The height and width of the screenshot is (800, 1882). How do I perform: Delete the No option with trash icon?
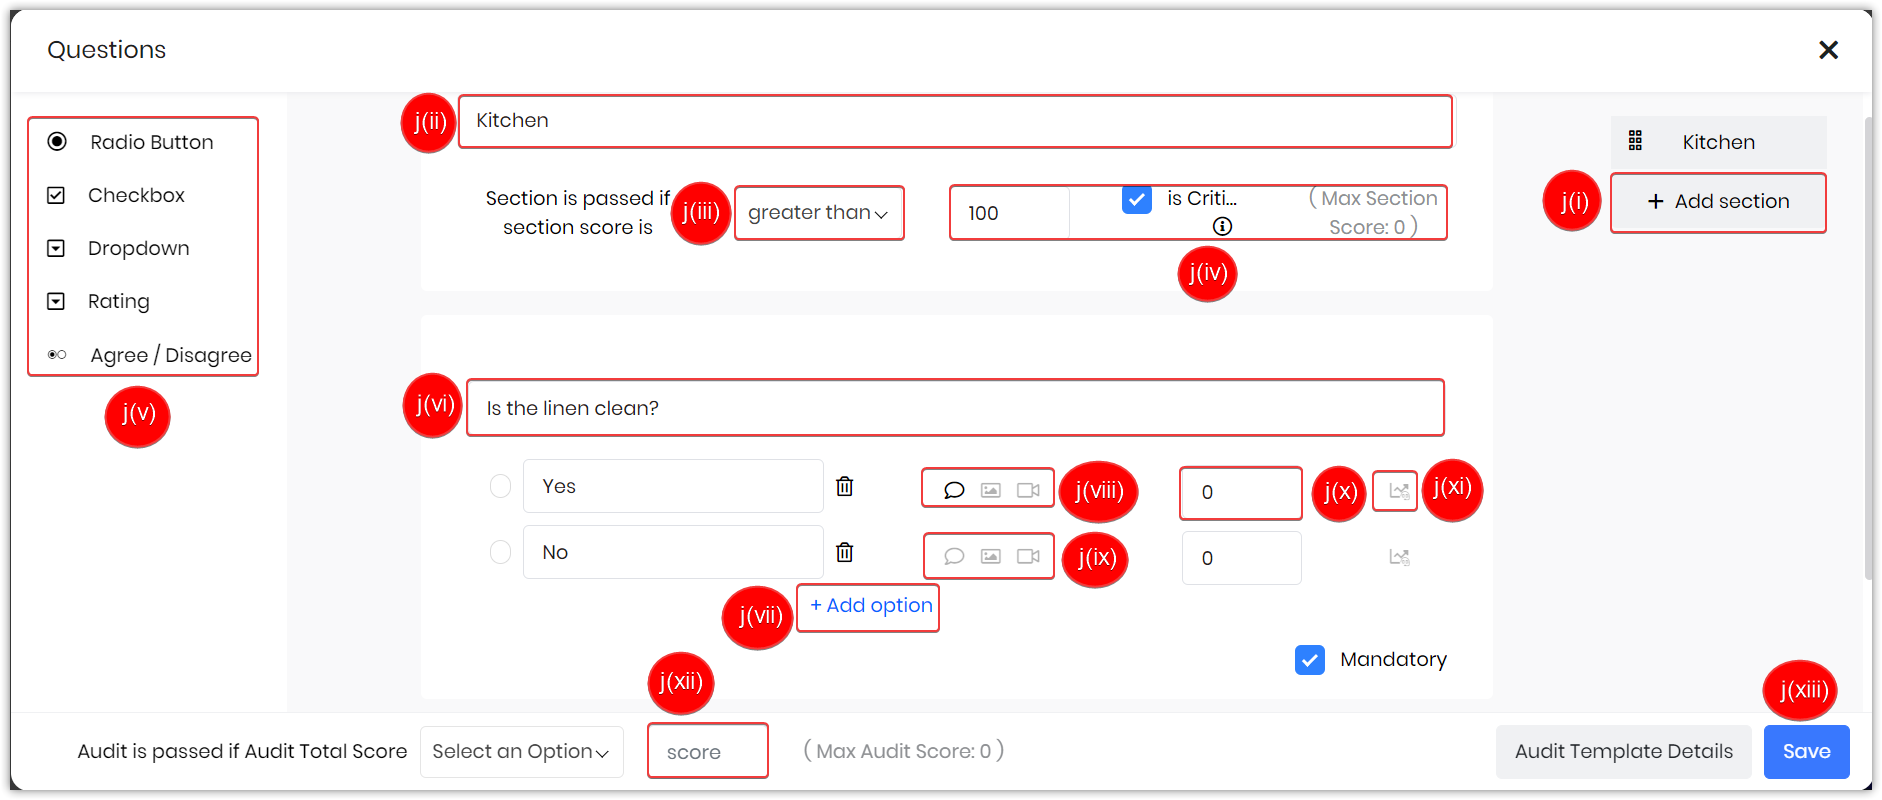[845, 552]
